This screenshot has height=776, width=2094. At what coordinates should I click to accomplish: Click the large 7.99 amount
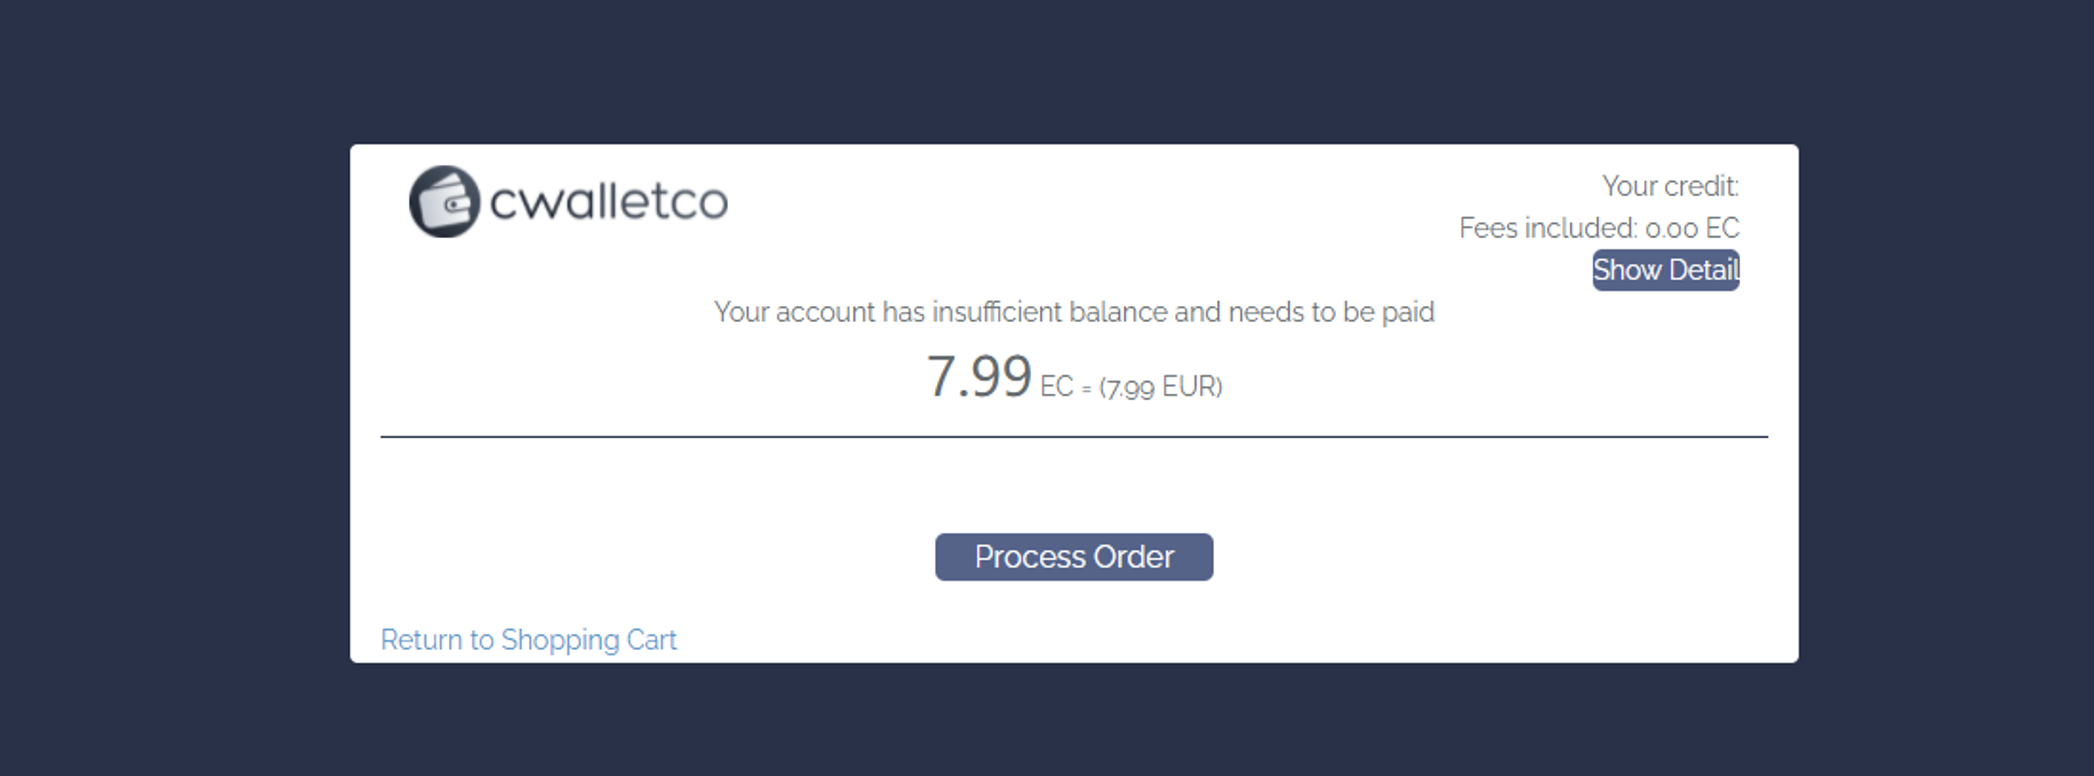coord(978,377)
